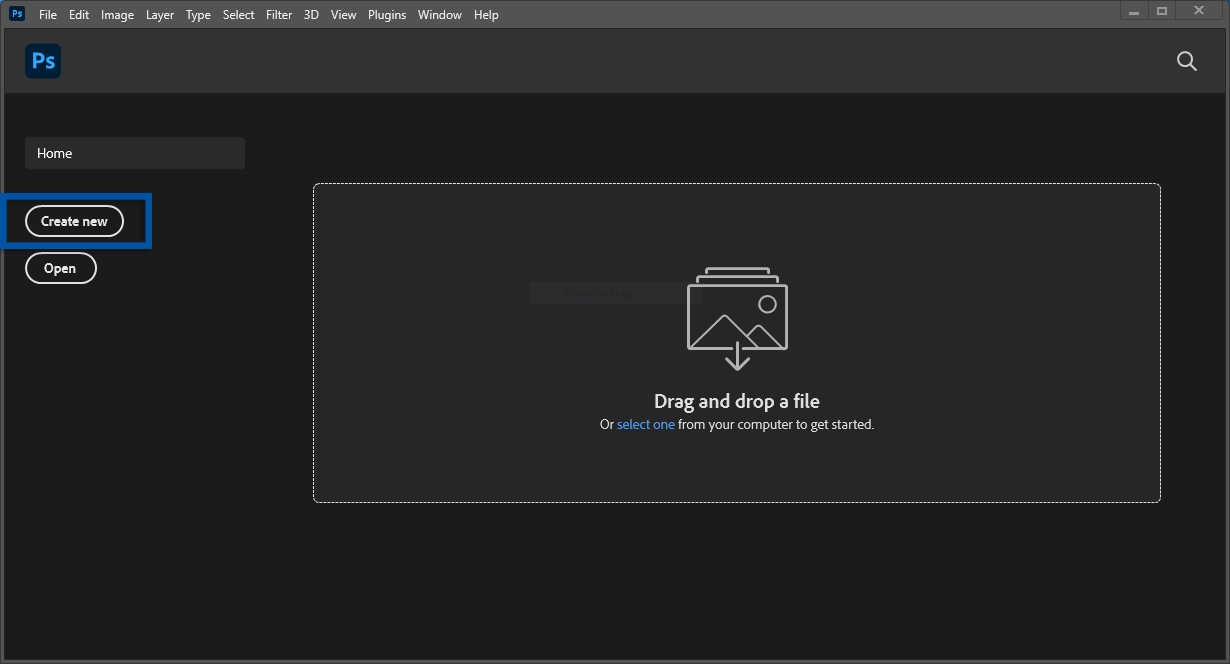This screenshot has height=664, width=1230.
Task: Open the Plugins menu
Action: pyautogui.click(x=387, y=14)
